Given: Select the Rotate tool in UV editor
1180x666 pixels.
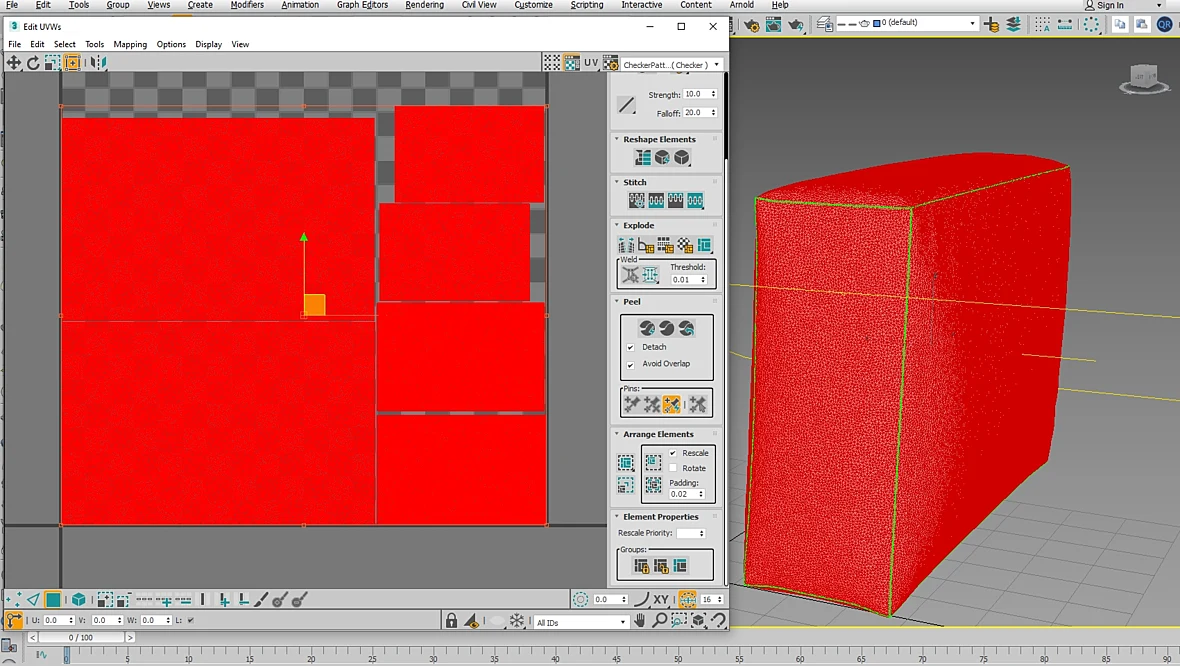Looking at the screenshot, I should point(33,63).
